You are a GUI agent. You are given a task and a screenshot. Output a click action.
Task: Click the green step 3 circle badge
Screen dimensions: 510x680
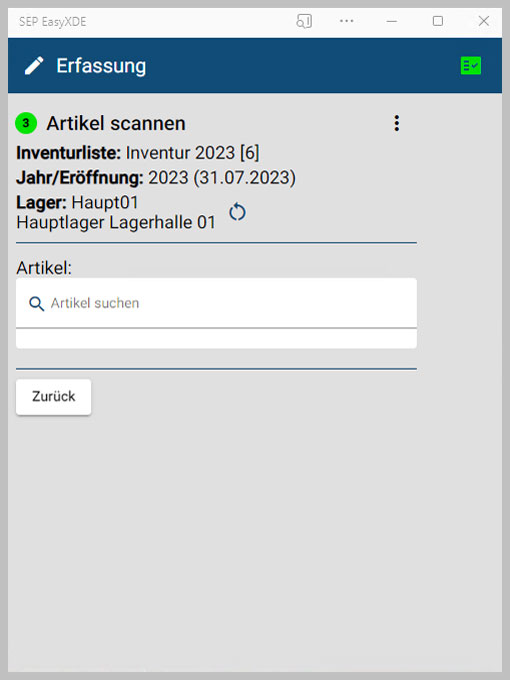[26, 123]
